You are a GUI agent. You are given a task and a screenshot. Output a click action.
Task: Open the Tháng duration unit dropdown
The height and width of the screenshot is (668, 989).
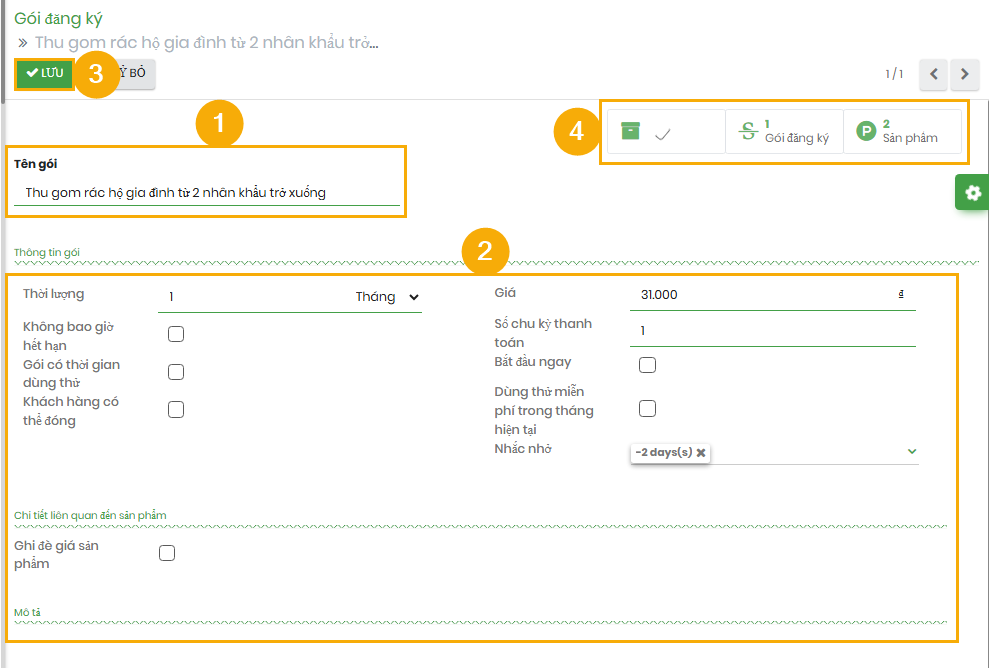[387, 296]
